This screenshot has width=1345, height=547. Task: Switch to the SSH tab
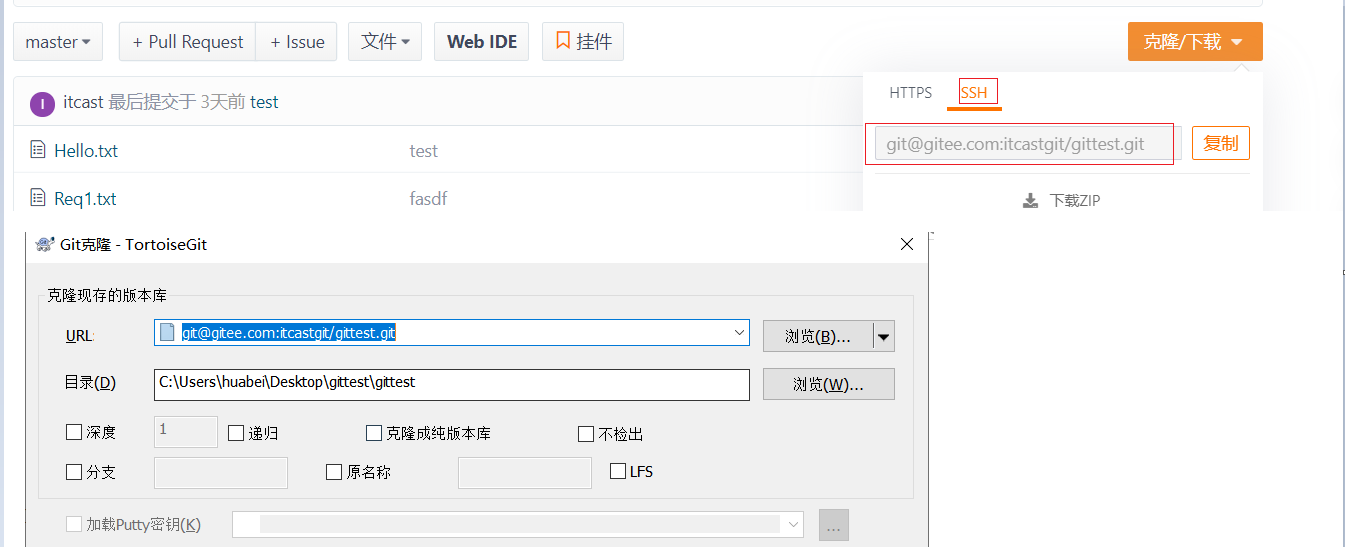(974, 93)
